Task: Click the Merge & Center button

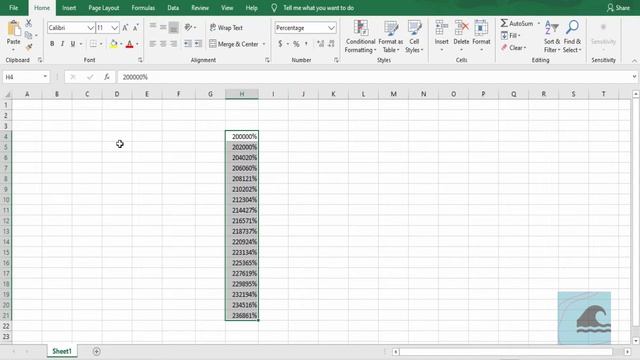Action: tap(234, 44)
